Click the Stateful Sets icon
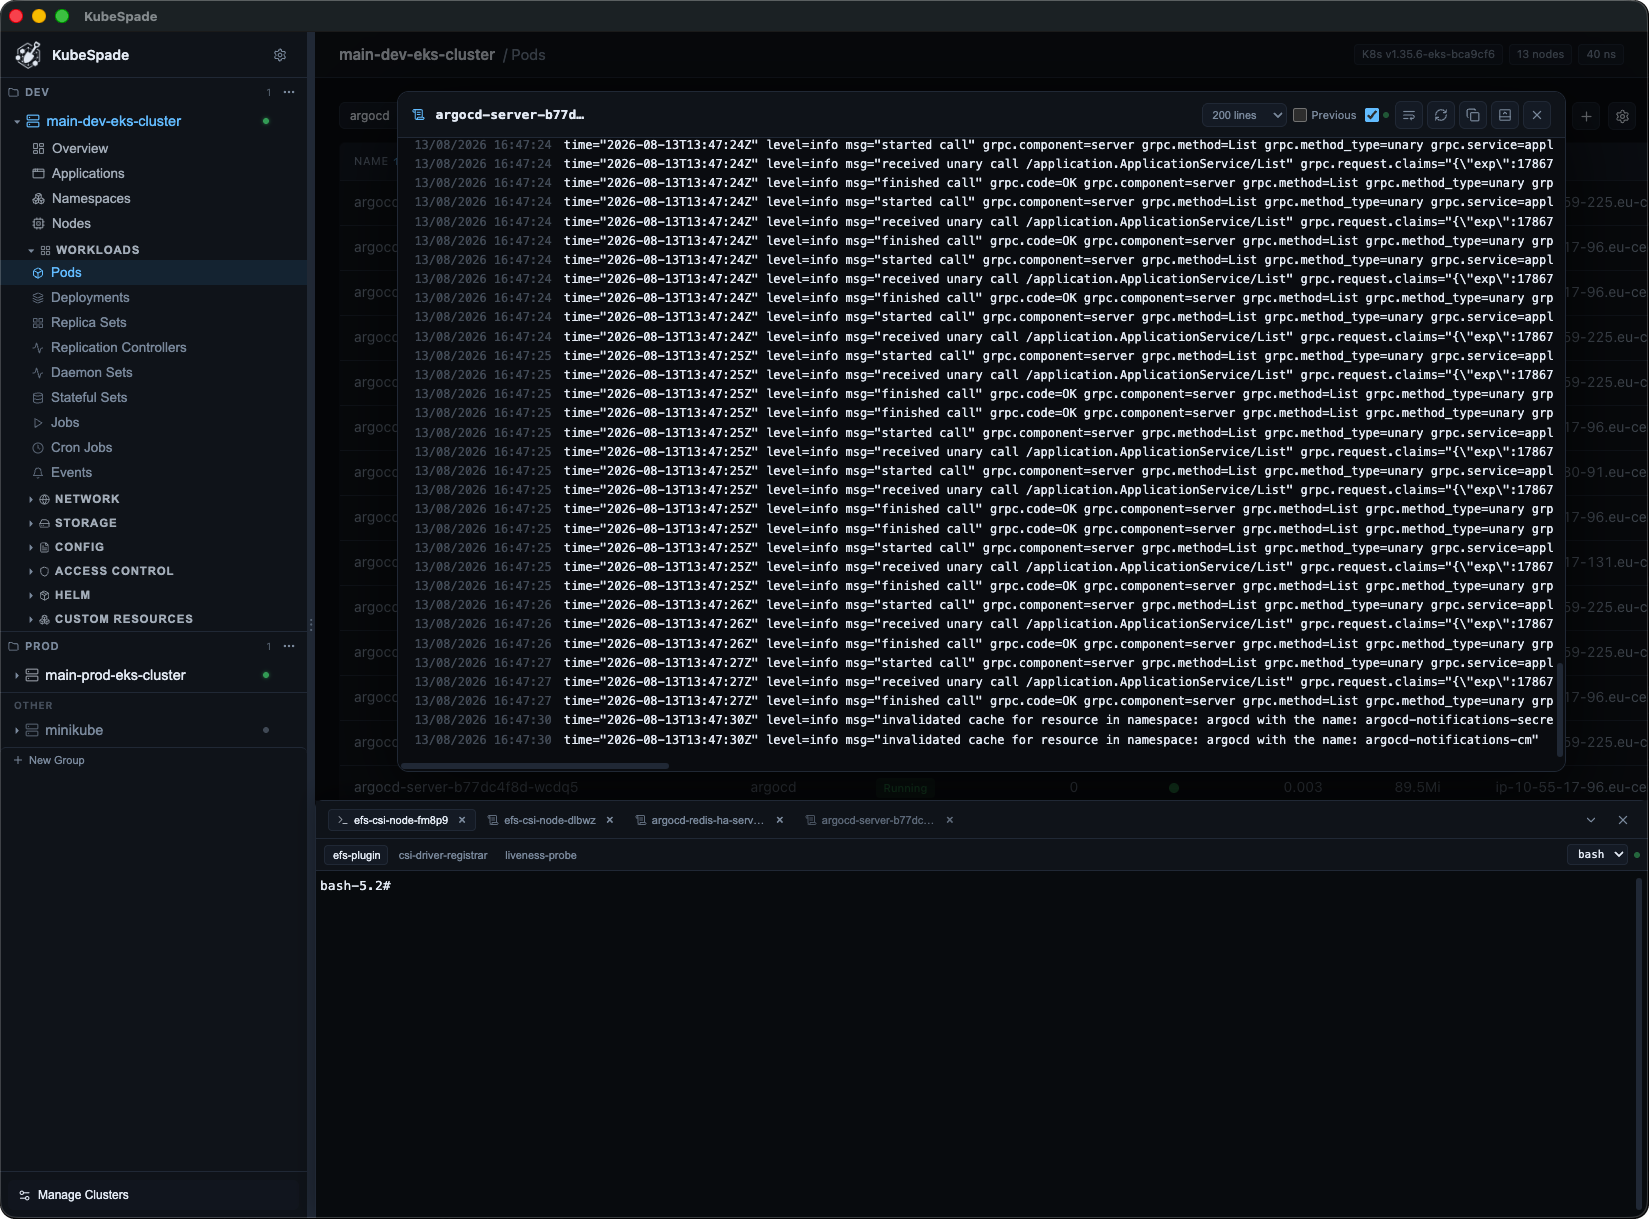 (x=38, y=397)
